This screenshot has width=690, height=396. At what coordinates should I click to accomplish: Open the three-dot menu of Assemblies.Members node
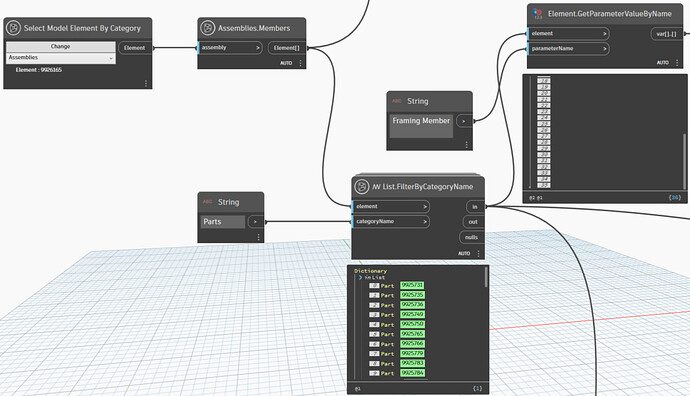tap(301, 63)
